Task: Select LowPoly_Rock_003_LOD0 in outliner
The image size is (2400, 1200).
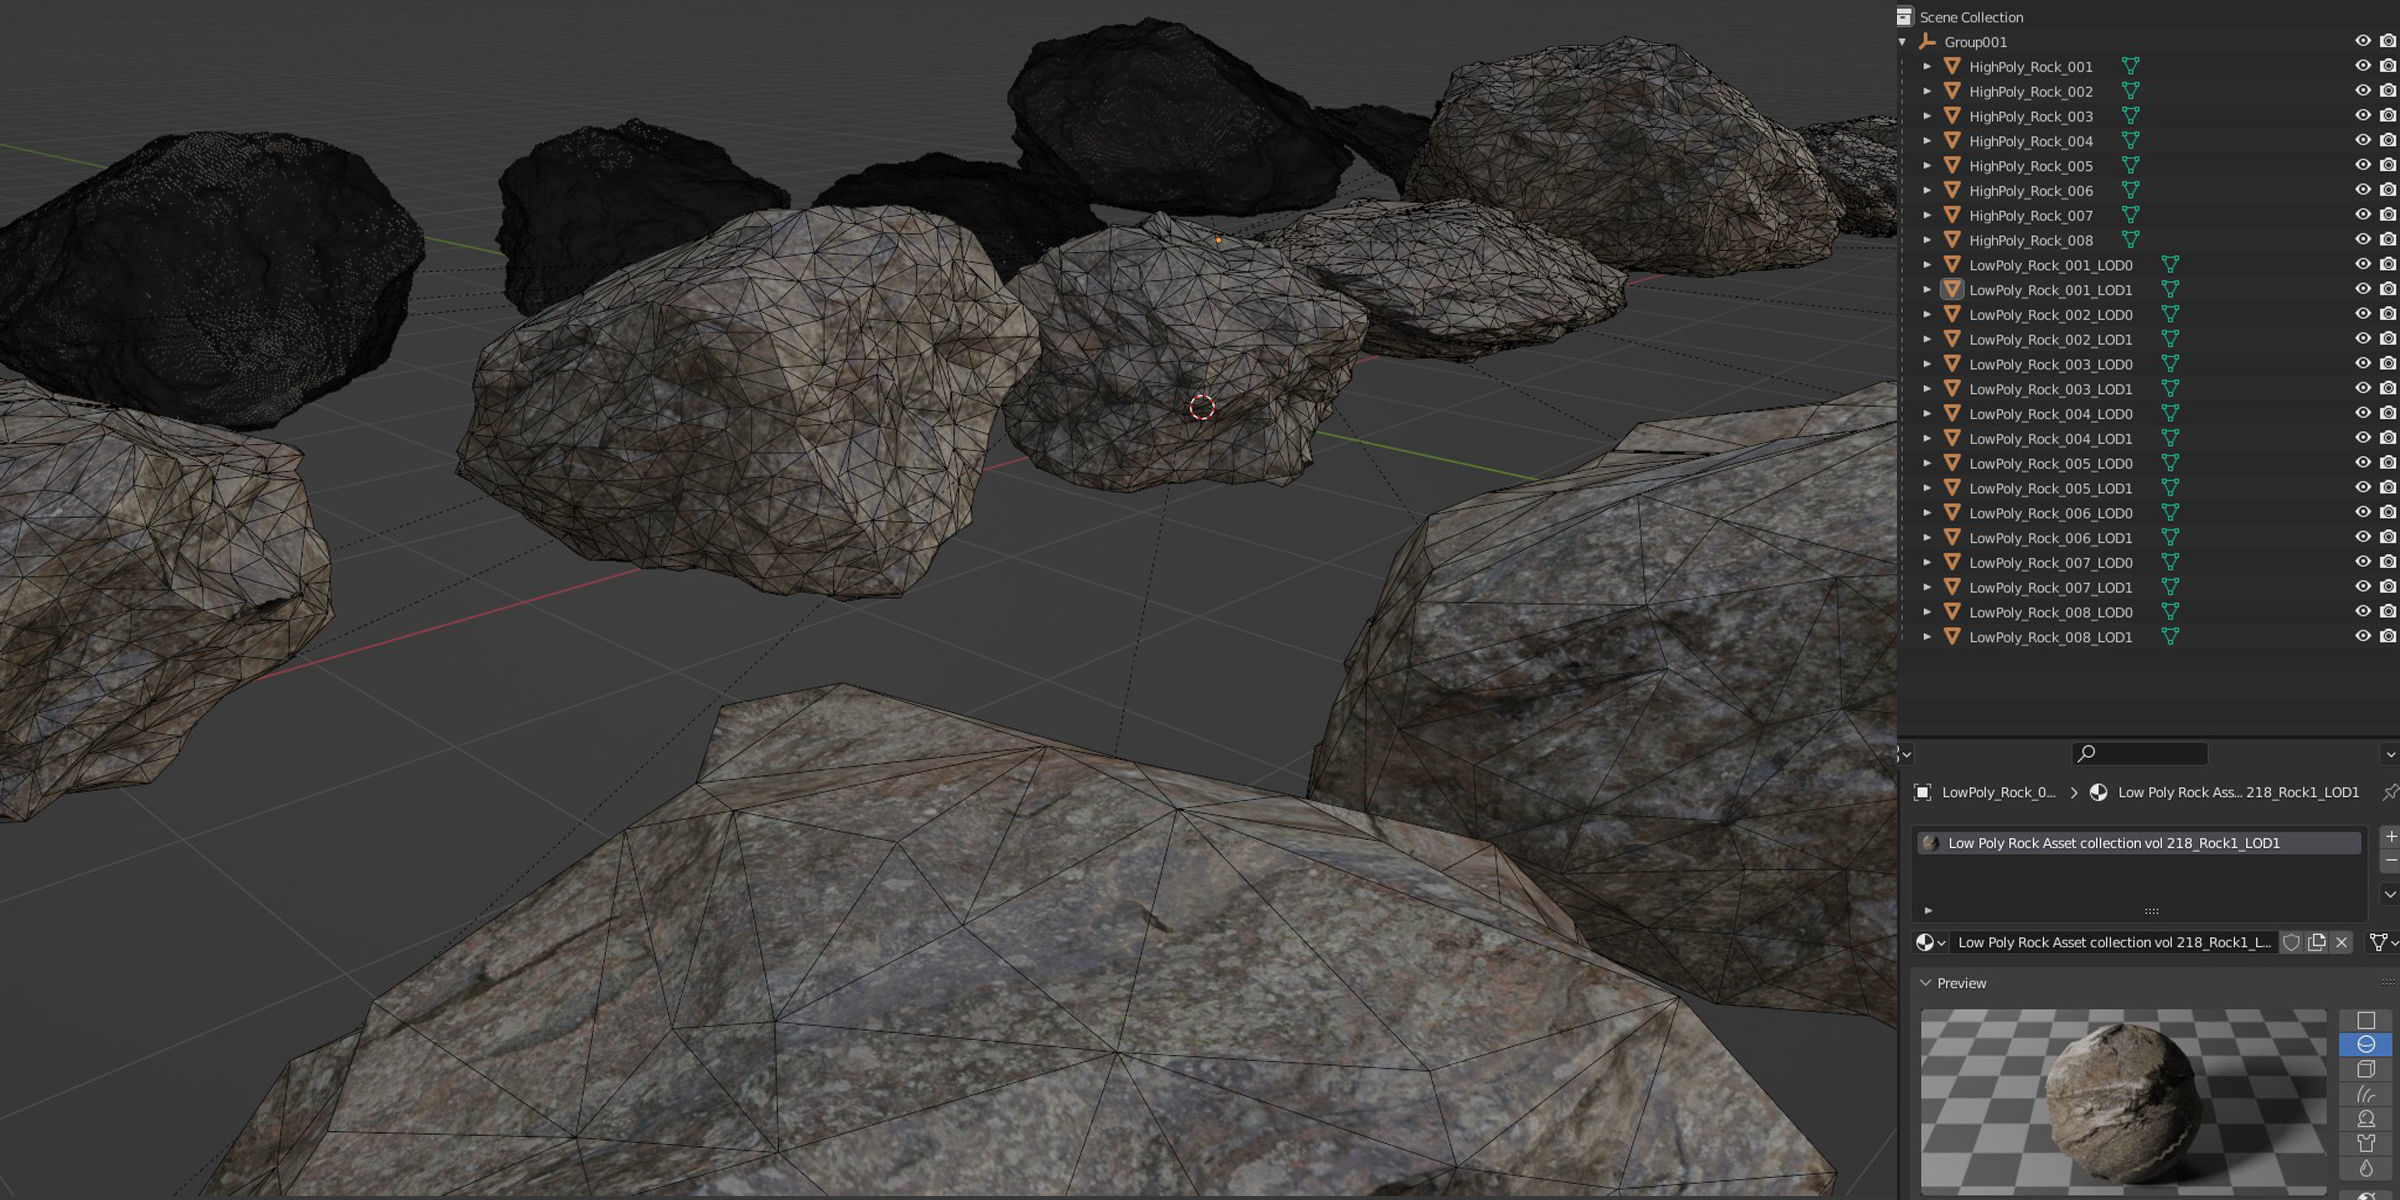Action: point(2050,364)
